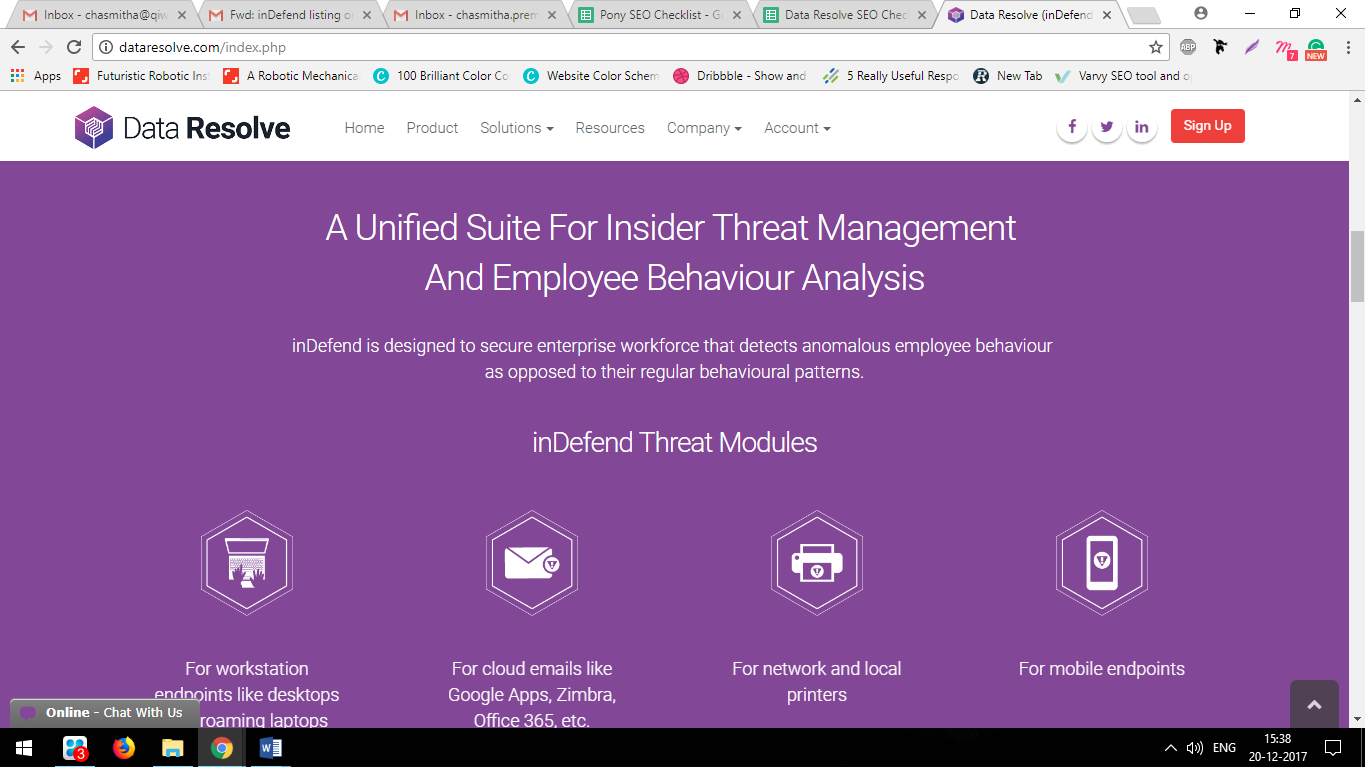1365x767 pixels.
Task: Switch to the Fwd: inDefend listing tab
Action: 290,15
